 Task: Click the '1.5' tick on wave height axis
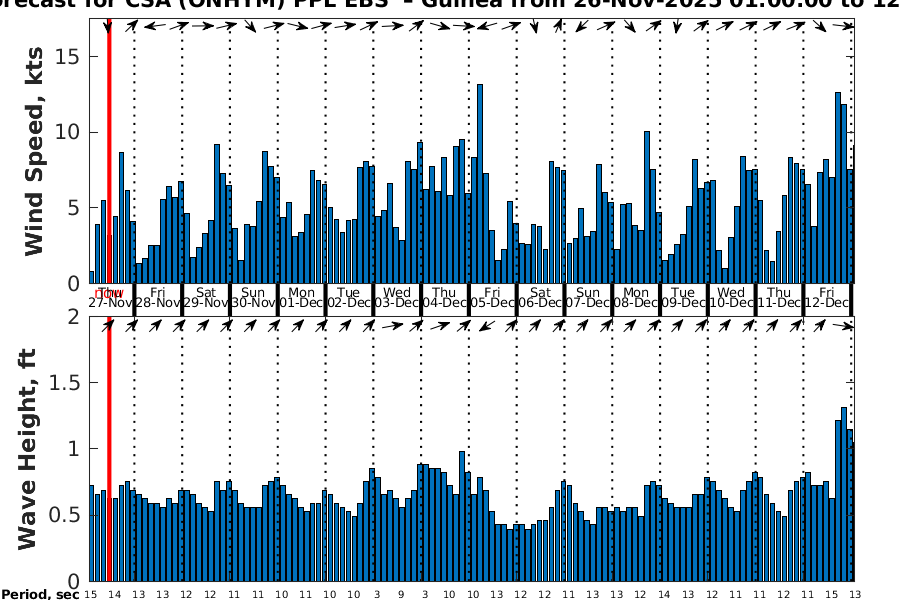pyautogui.click(x=64, y=383)
